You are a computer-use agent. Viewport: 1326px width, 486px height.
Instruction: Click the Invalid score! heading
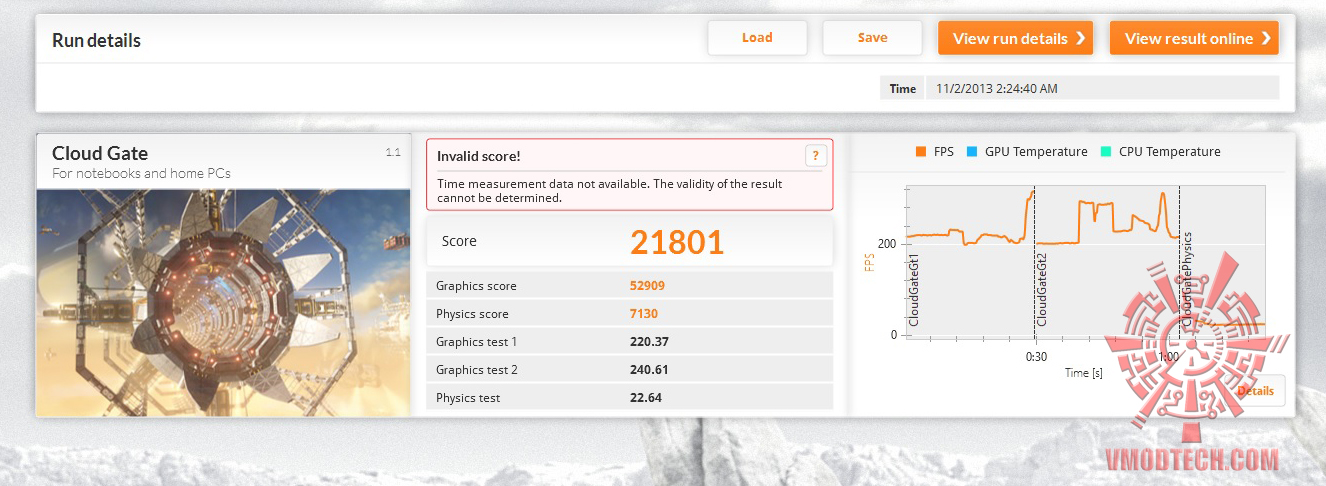pyautogui.click(x=478, y=156)
